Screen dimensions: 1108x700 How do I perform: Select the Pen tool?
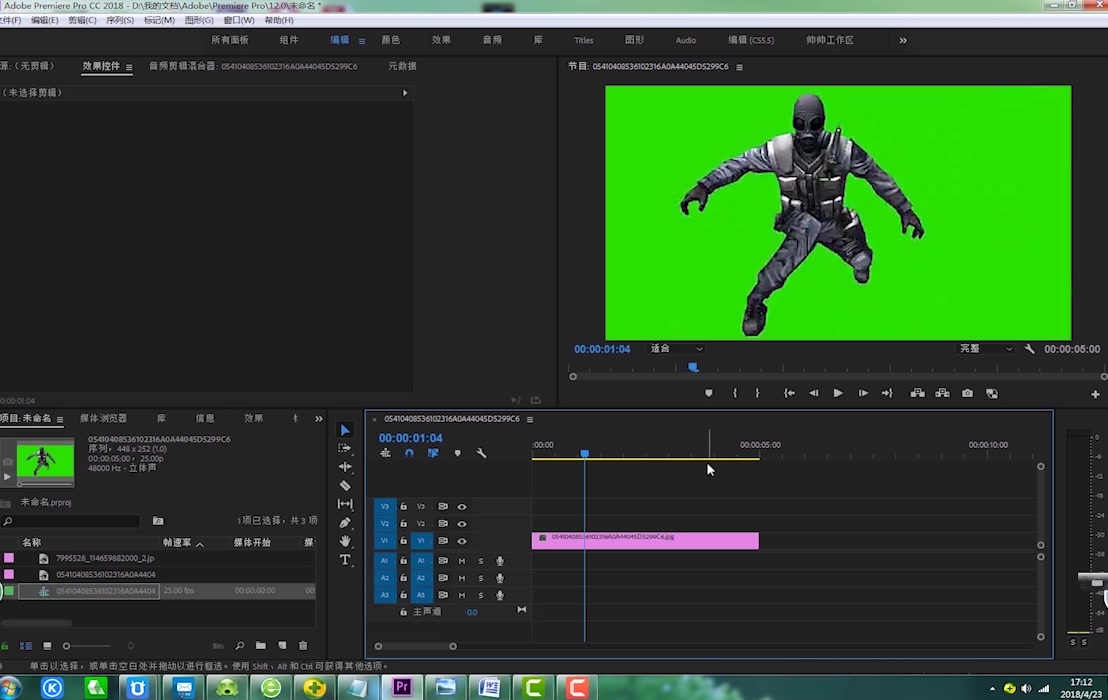[x=345, y=523]
